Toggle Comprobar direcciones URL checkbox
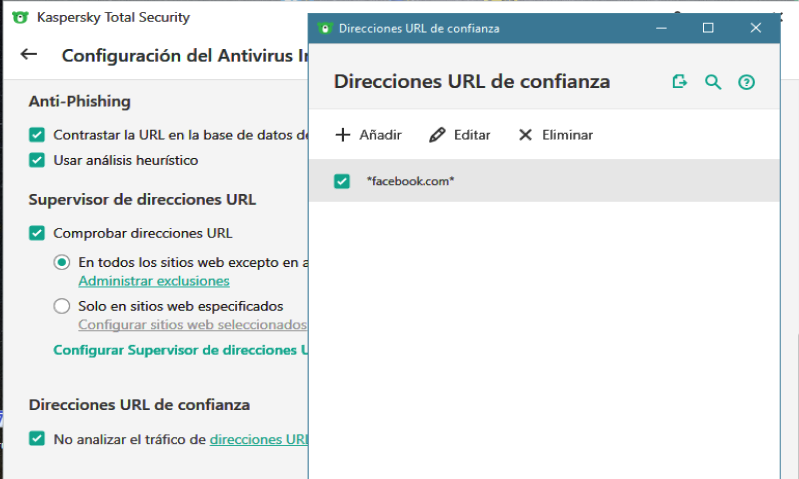This screenshot has width=799, height=479. [37, 233]
